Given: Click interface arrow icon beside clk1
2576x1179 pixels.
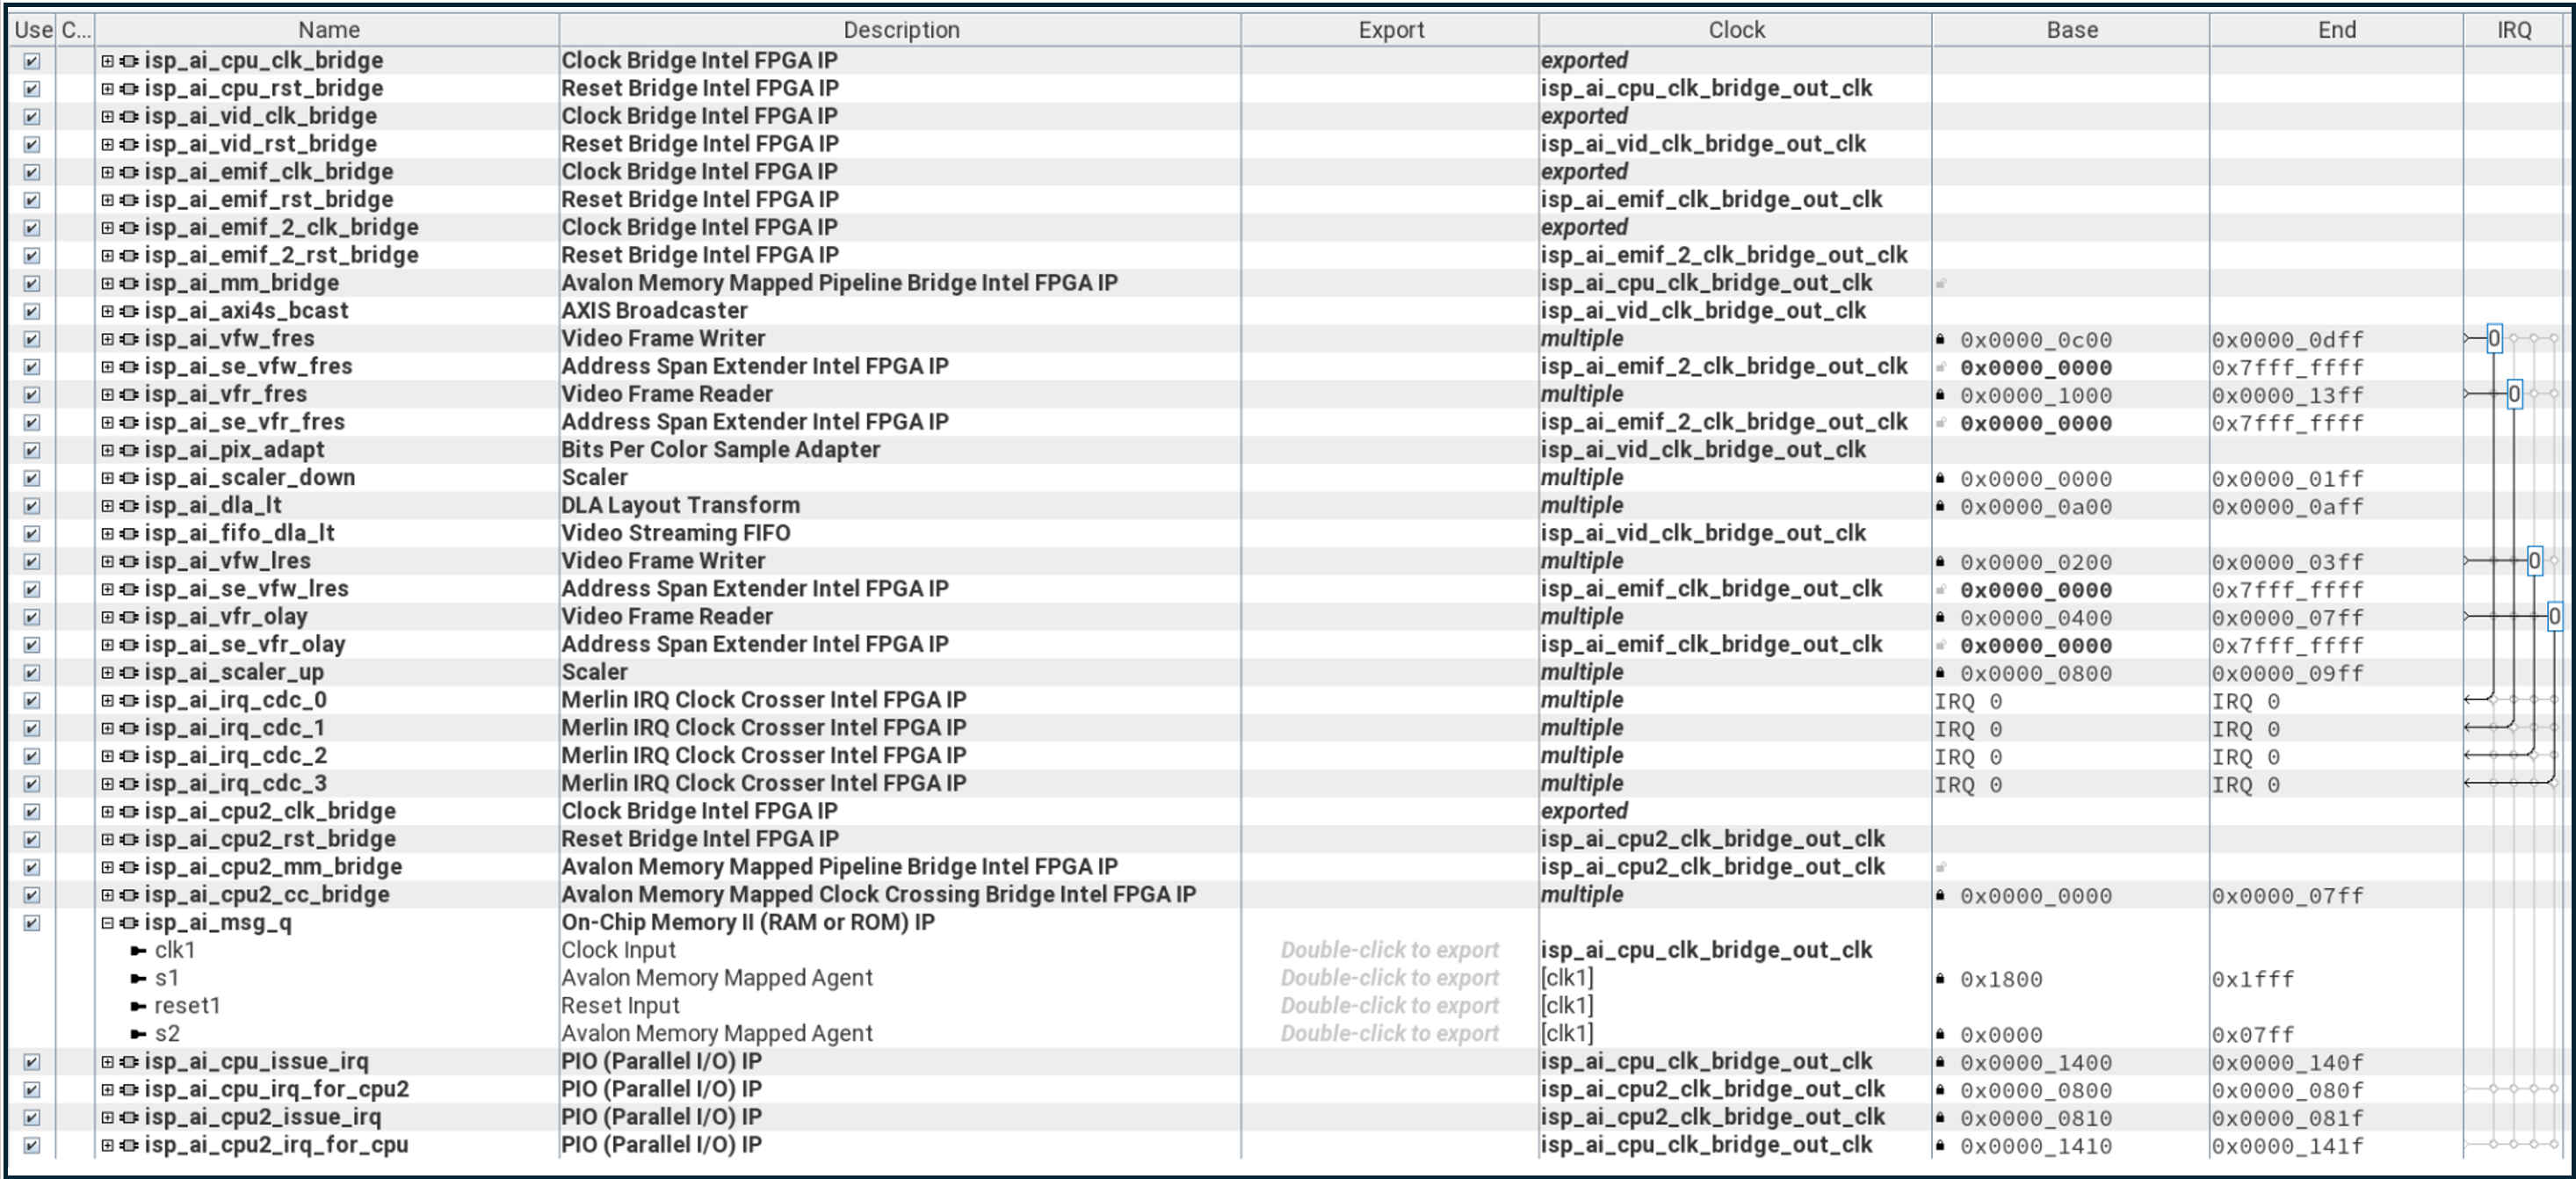Looking at the screenshot, I should click(x=139, y=951).
